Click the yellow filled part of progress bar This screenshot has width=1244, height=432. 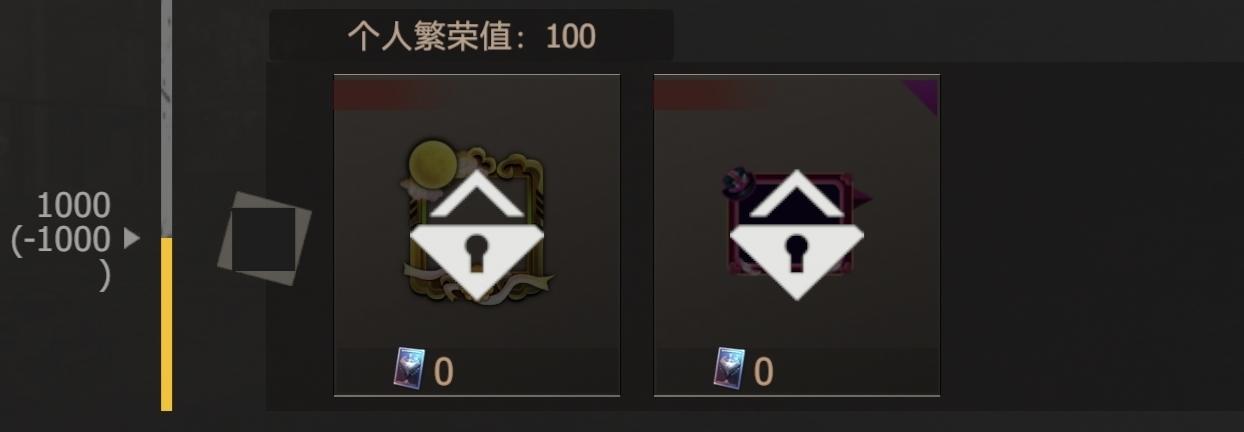click(167, 324)
